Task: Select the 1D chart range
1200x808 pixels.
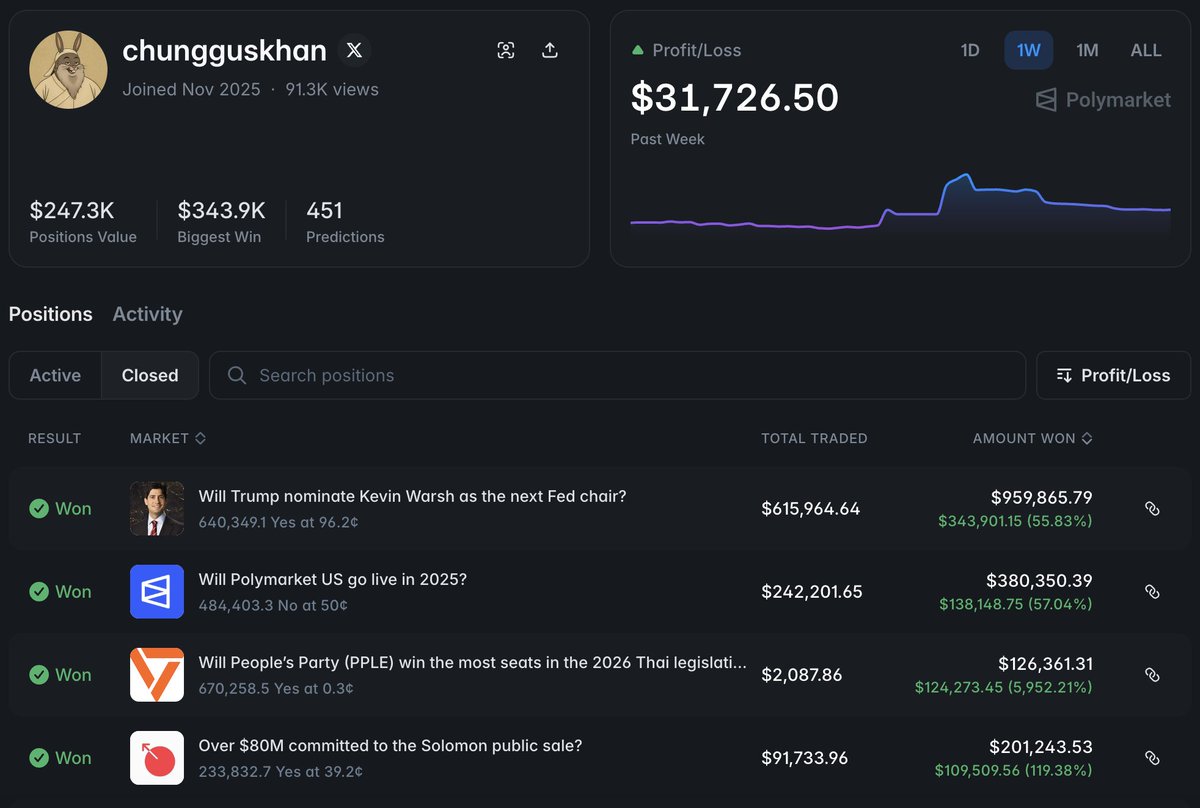Action: pyautogui.click(x=970, y=50)
